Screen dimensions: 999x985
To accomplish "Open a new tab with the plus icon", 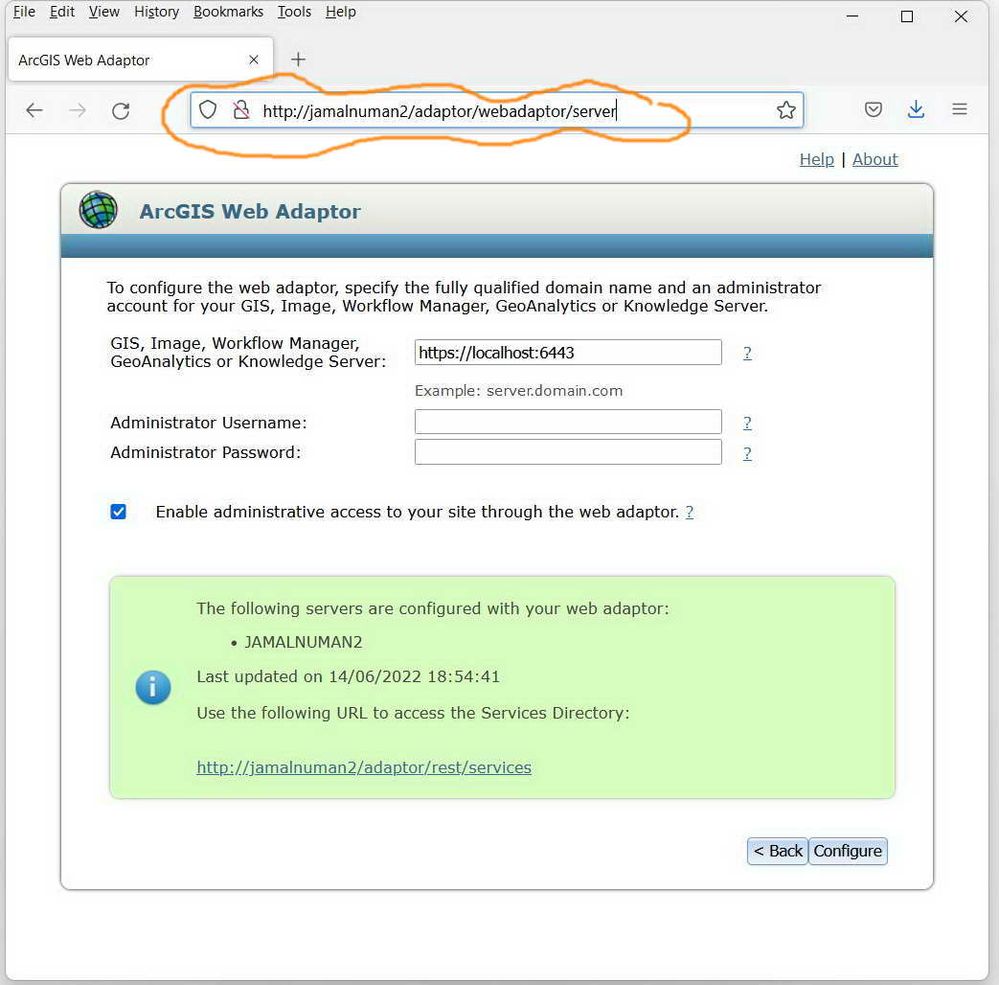I will point(298,59).
